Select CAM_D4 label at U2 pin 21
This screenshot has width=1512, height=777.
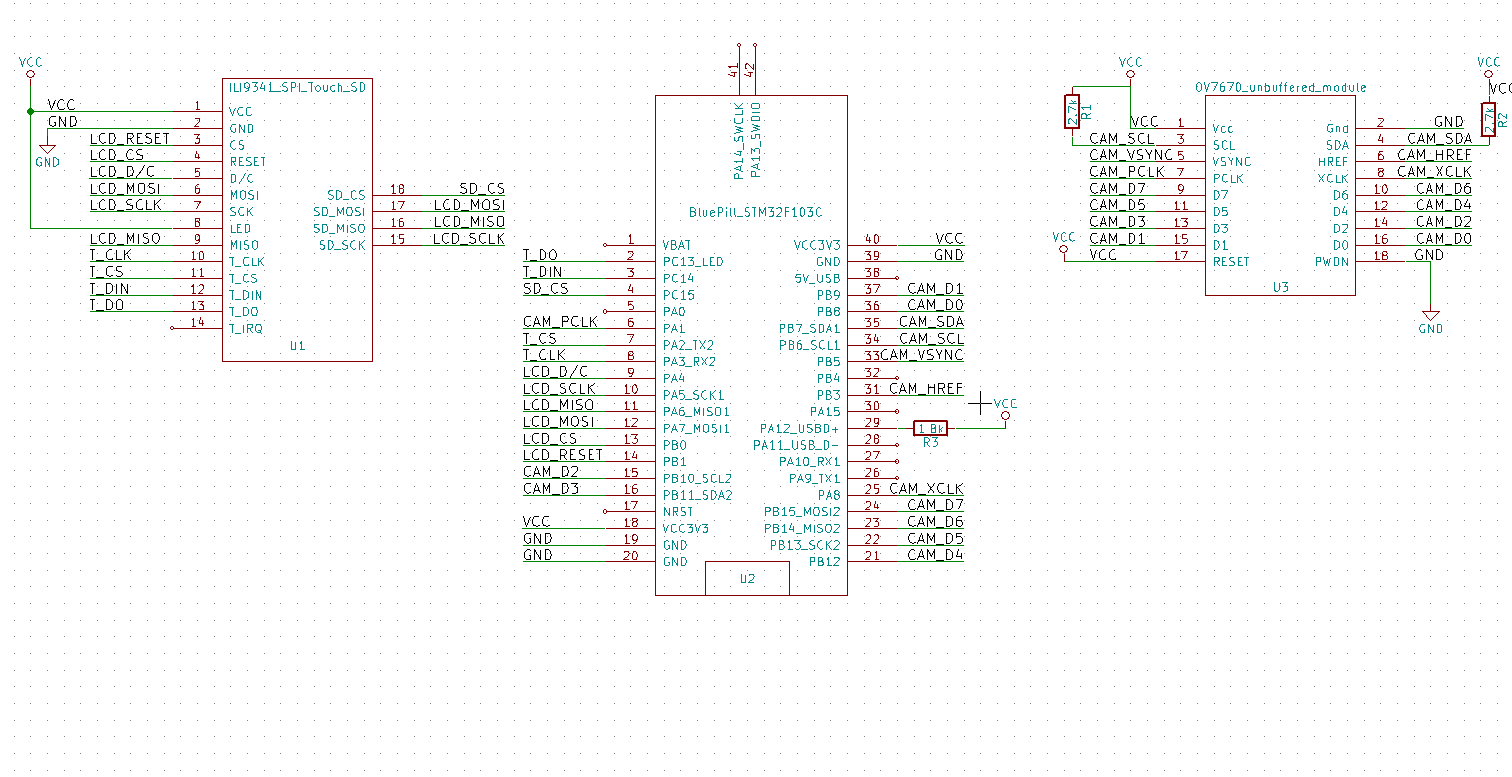[936, 555]
